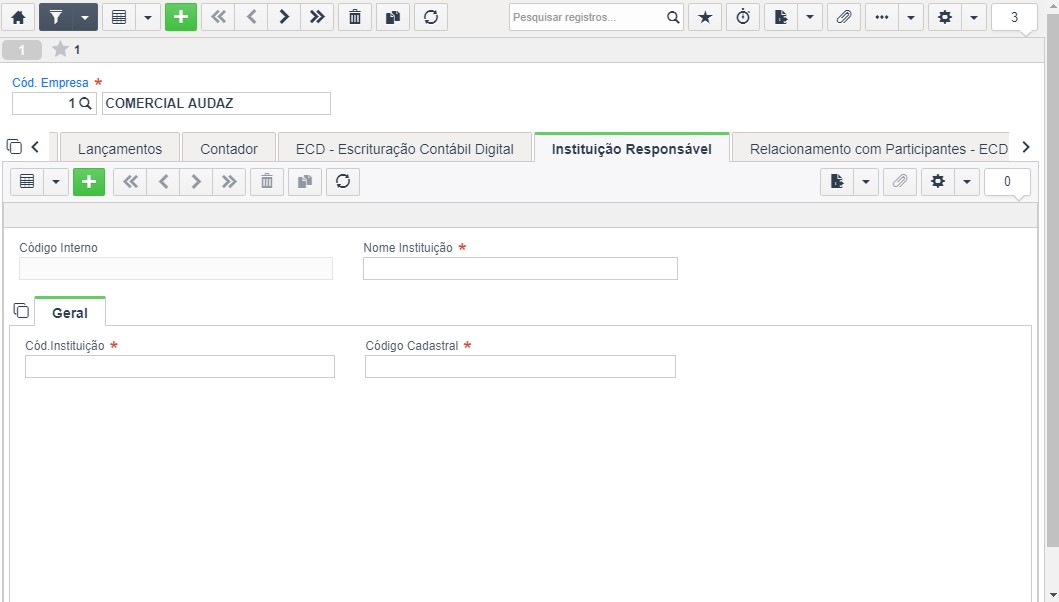Show more tabs with right chevron

pyautogui.click(x=1026, y=147)
